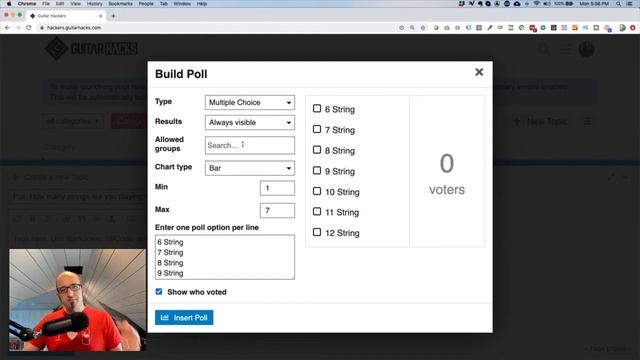
Task: Check the 12 String option
Action: 317,232
